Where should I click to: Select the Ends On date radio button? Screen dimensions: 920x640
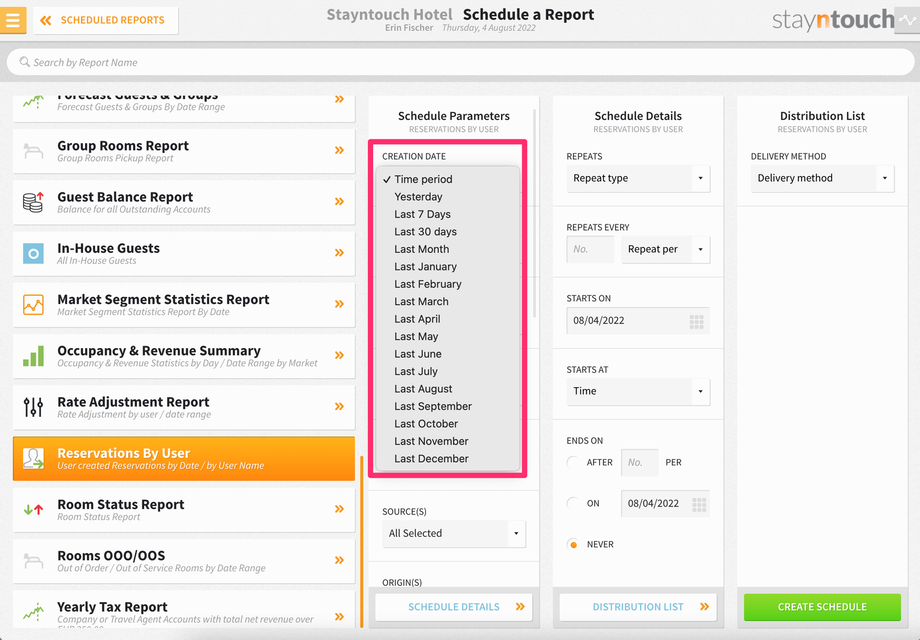point(573,503)
